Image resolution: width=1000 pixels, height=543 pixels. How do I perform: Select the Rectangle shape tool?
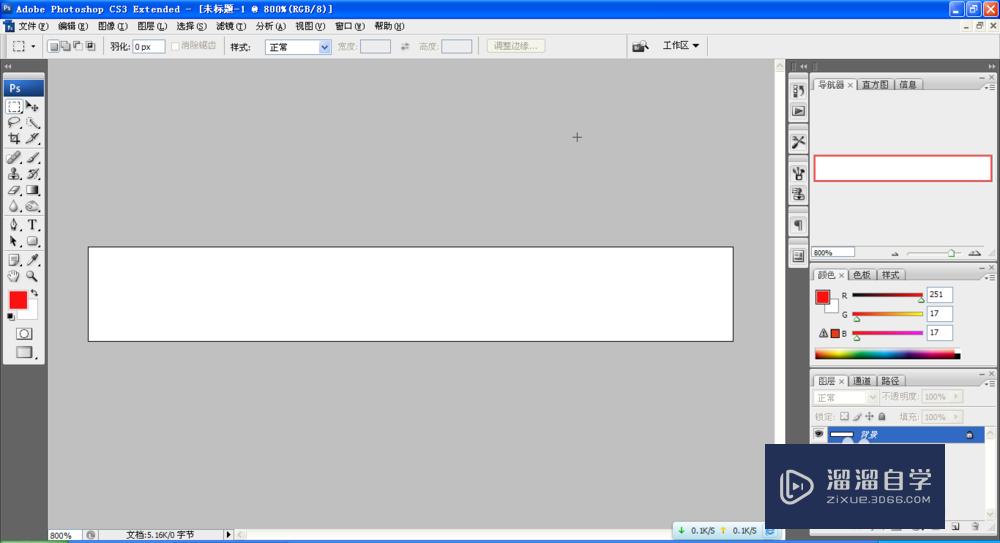(33, 241)
